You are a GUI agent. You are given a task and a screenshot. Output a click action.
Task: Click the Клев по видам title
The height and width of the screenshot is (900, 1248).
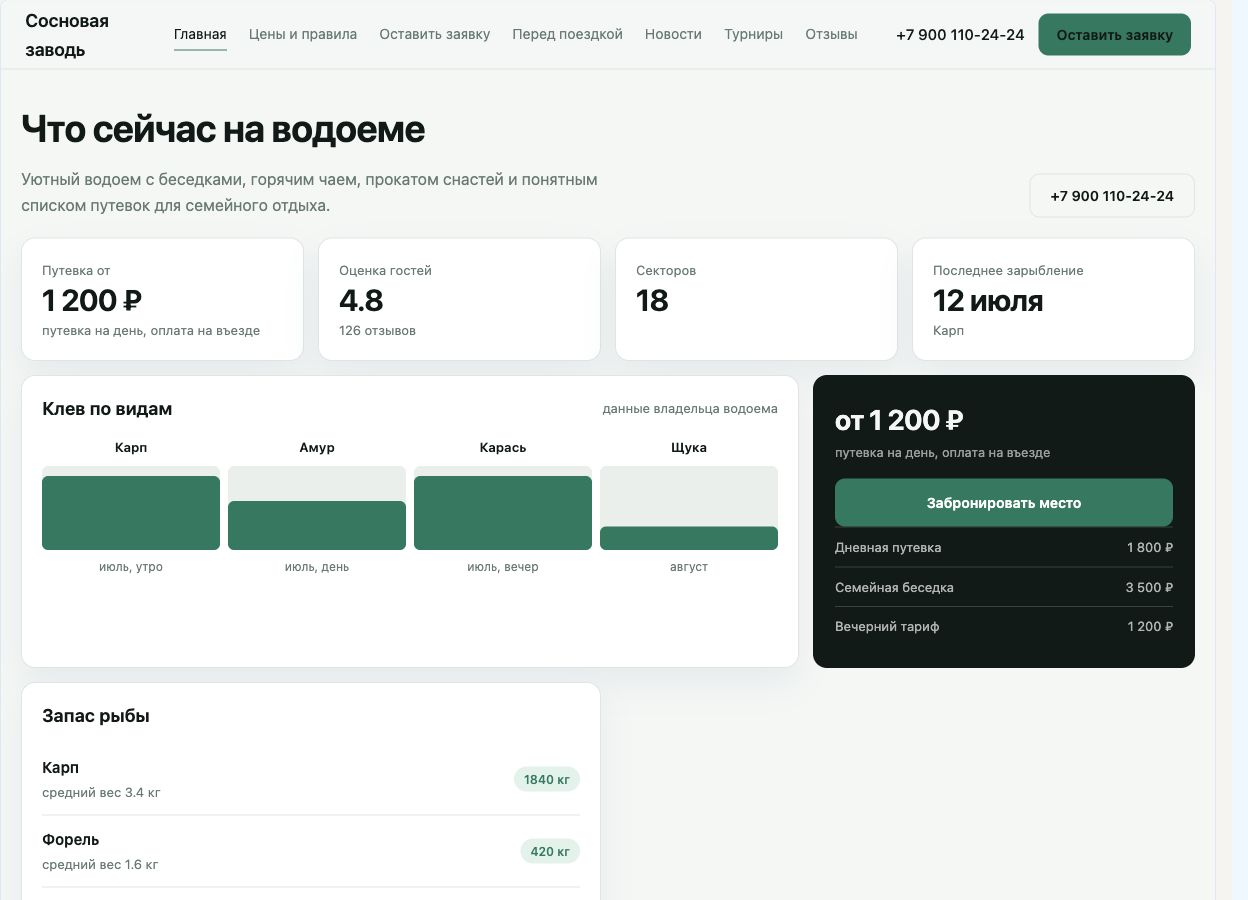pyautogui.click(x=107, y=409)
